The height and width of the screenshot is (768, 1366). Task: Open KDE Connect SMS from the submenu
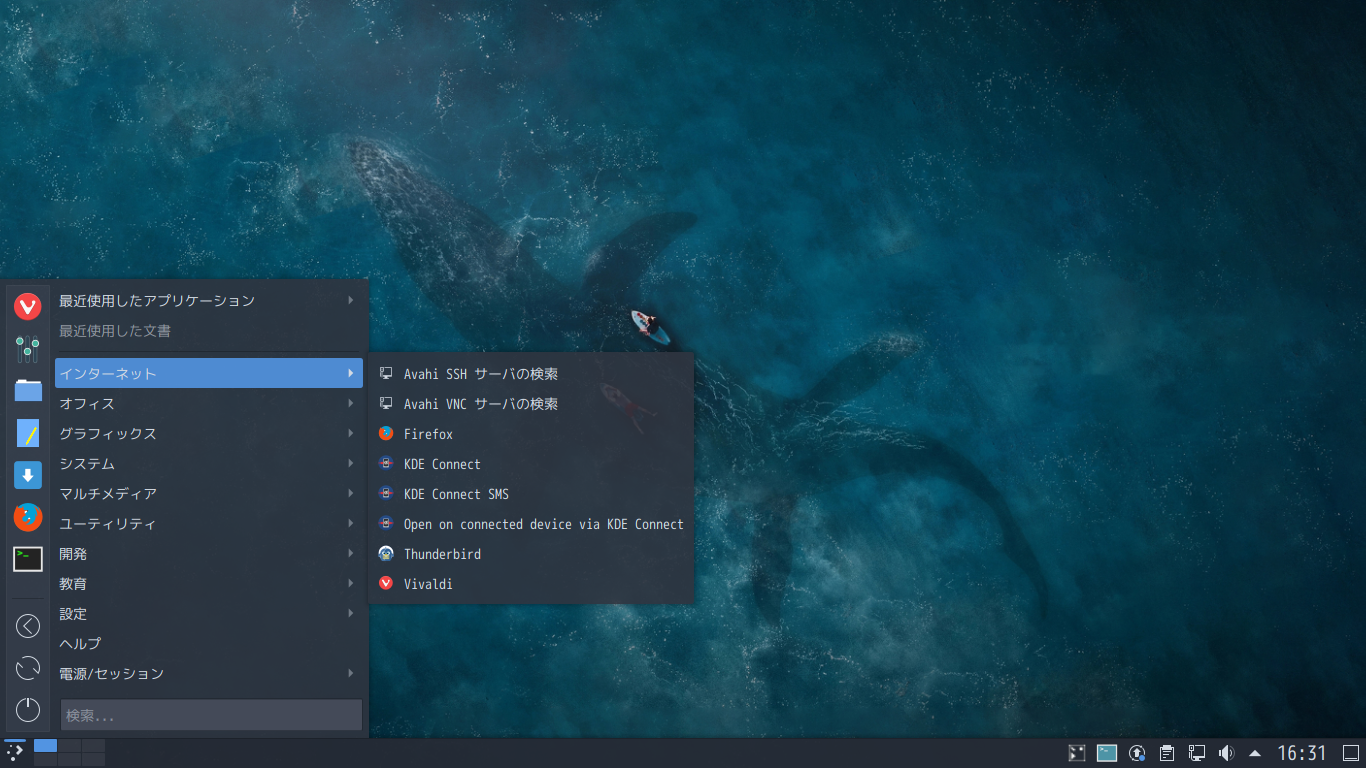click(531, 494)
